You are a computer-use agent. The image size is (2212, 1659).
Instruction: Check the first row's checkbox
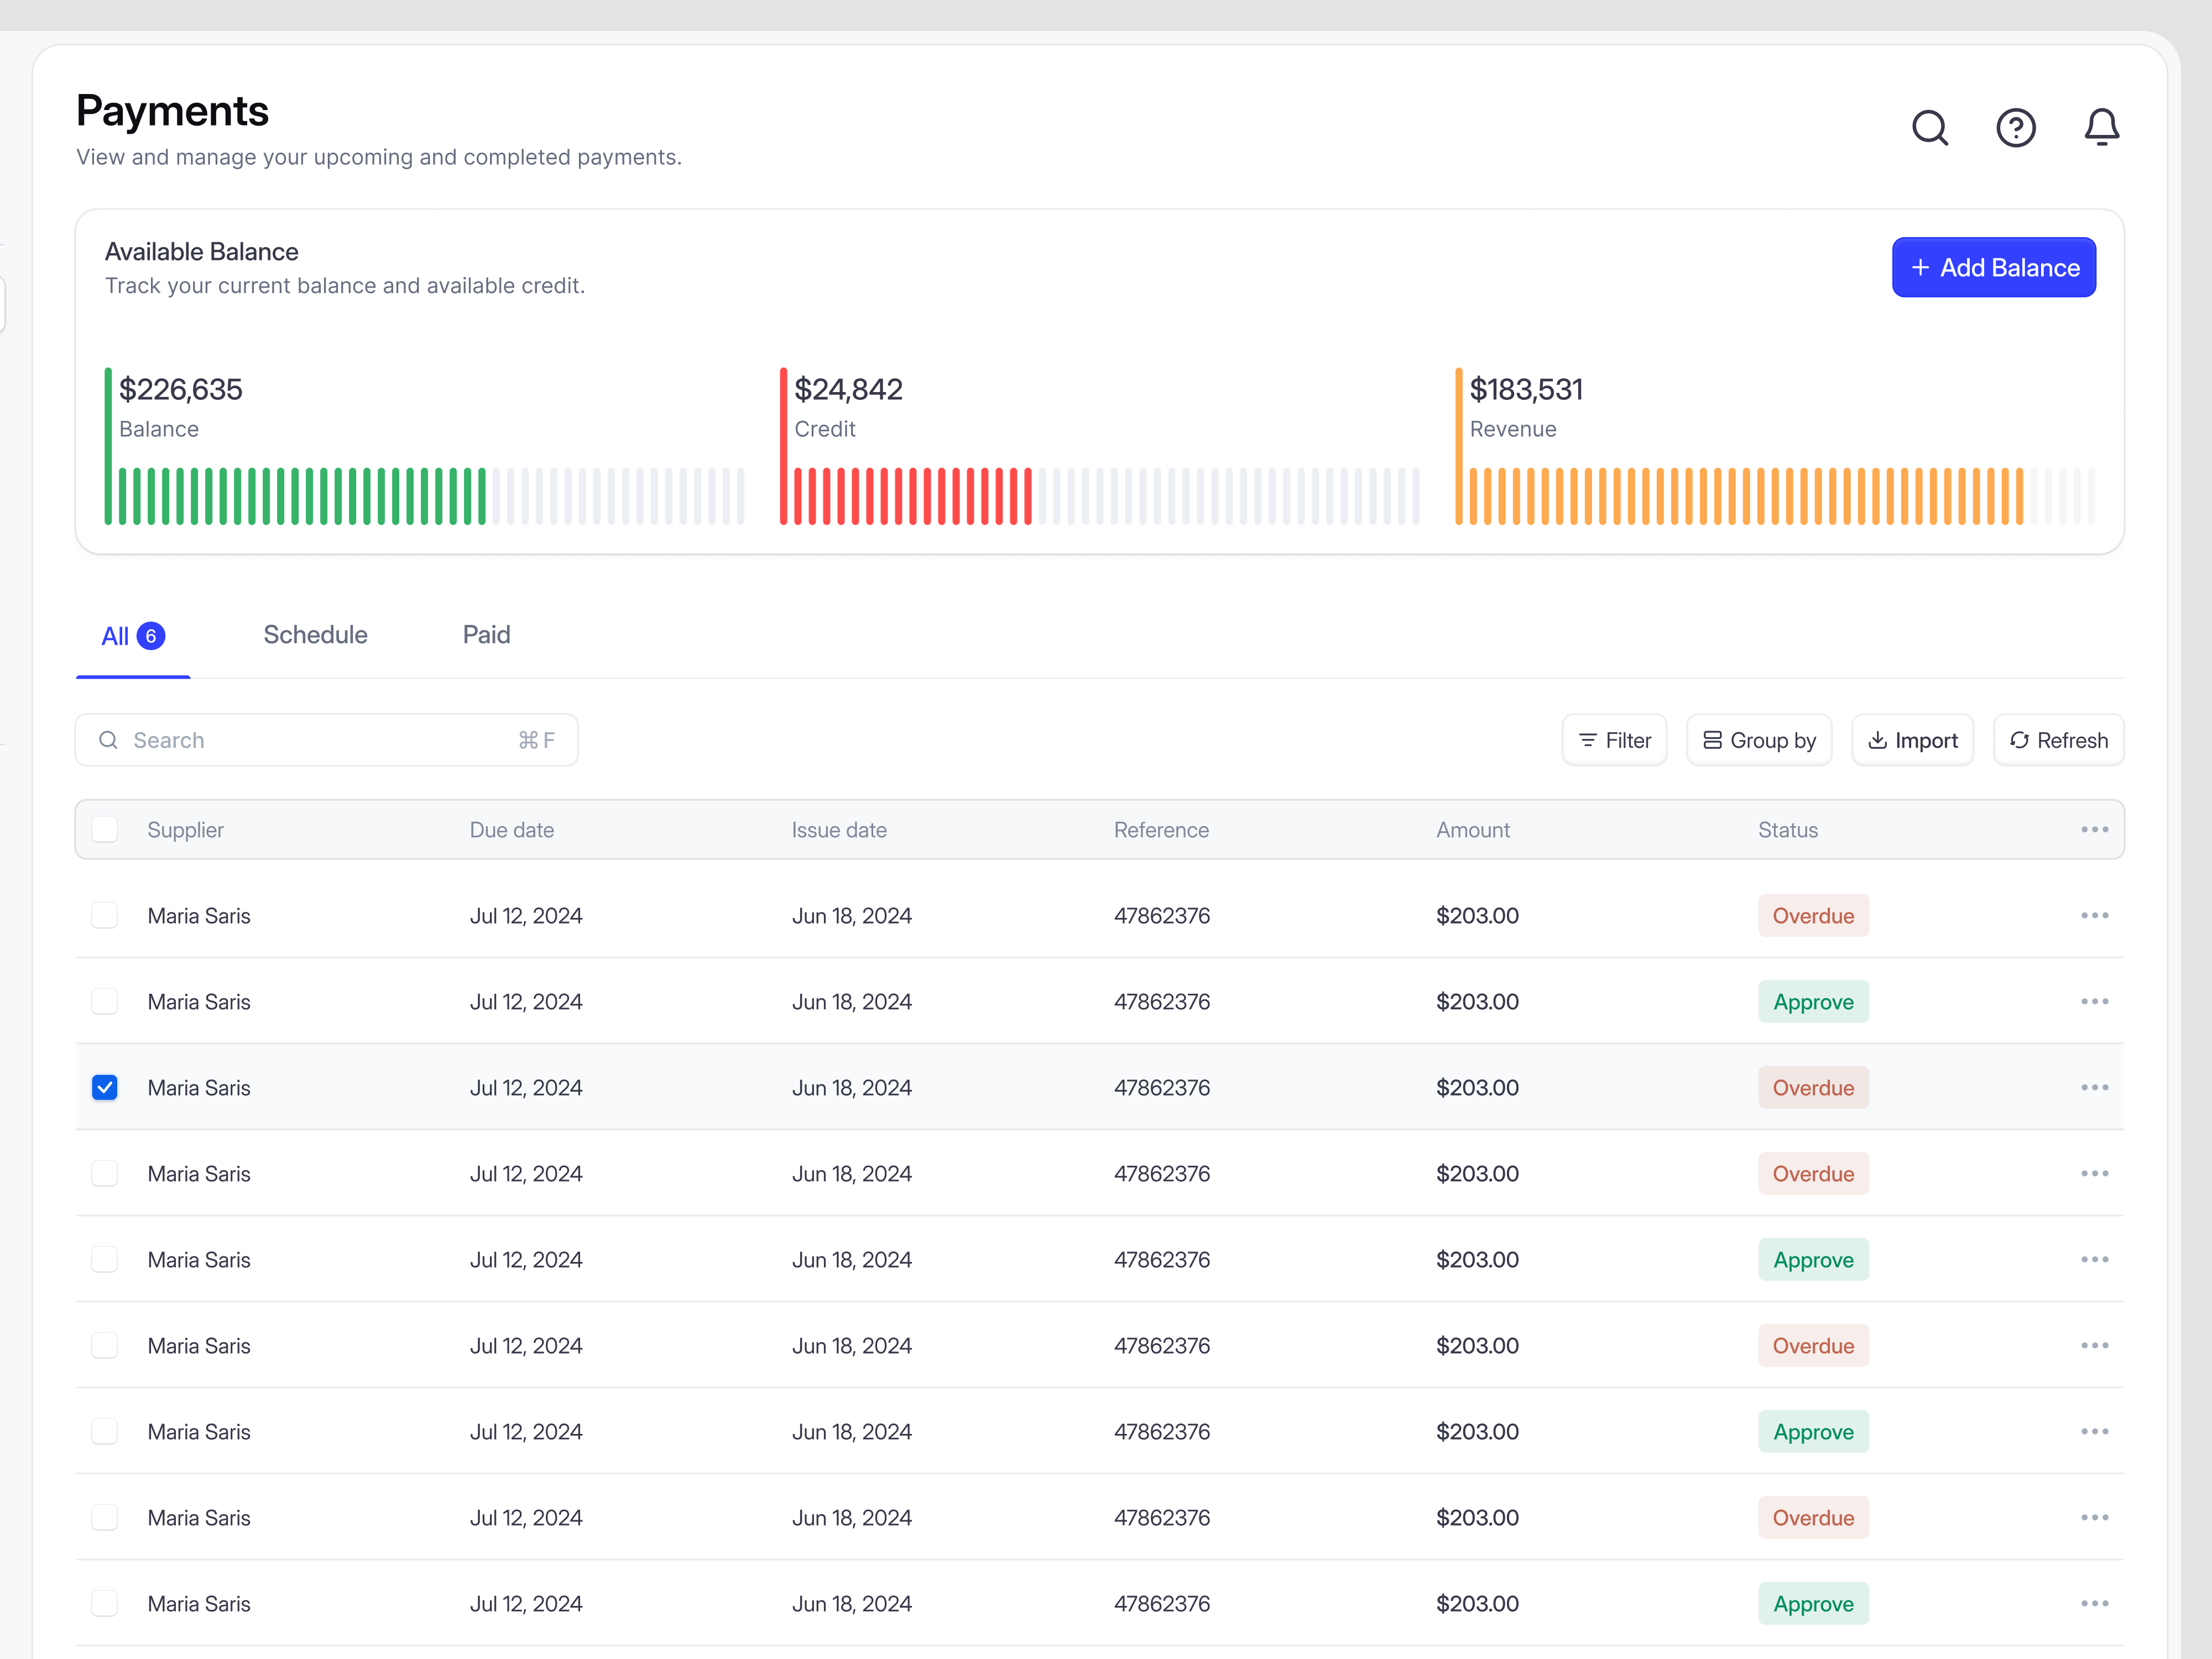tap(105, 916)
